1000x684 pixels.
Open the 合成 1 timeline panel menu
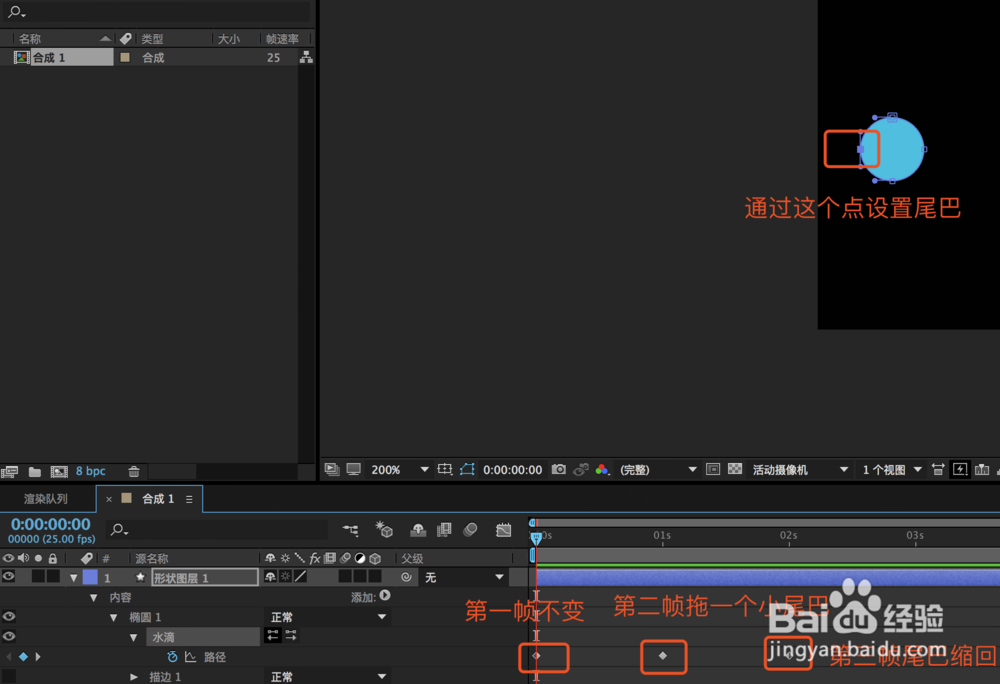pos(189,499)
